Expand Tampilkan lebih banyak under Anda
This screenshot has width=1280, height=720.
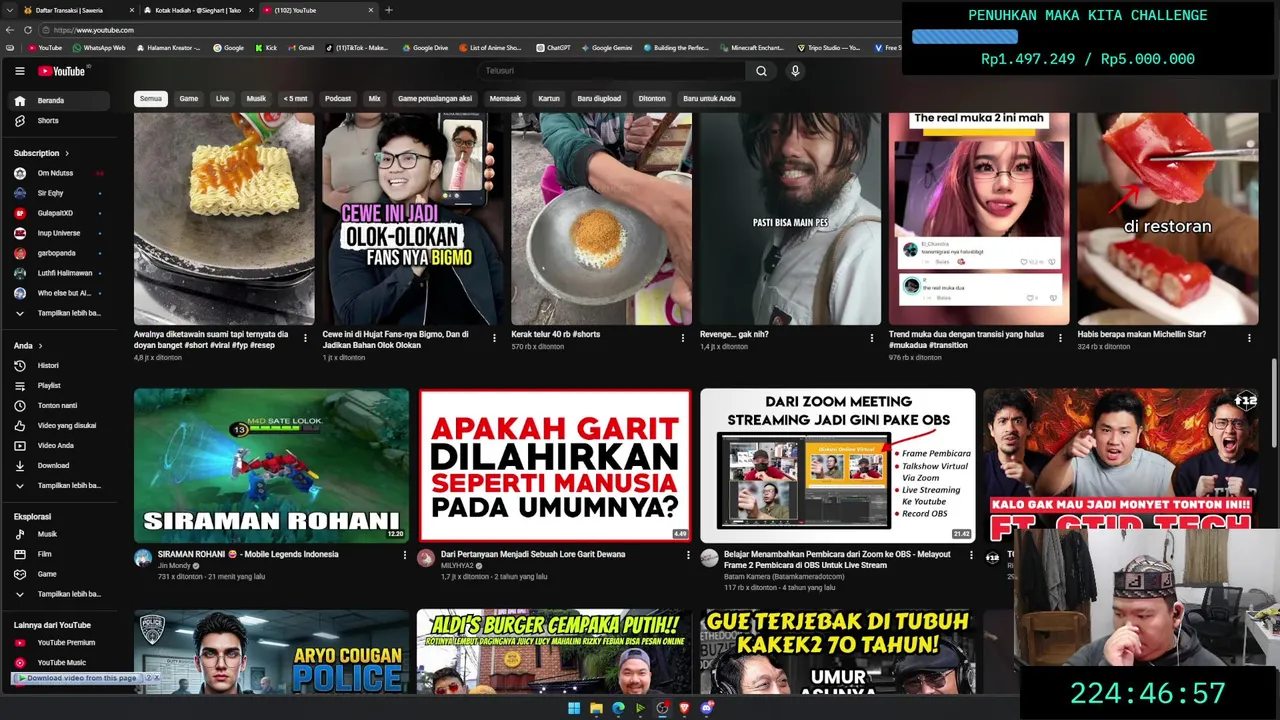59,486
